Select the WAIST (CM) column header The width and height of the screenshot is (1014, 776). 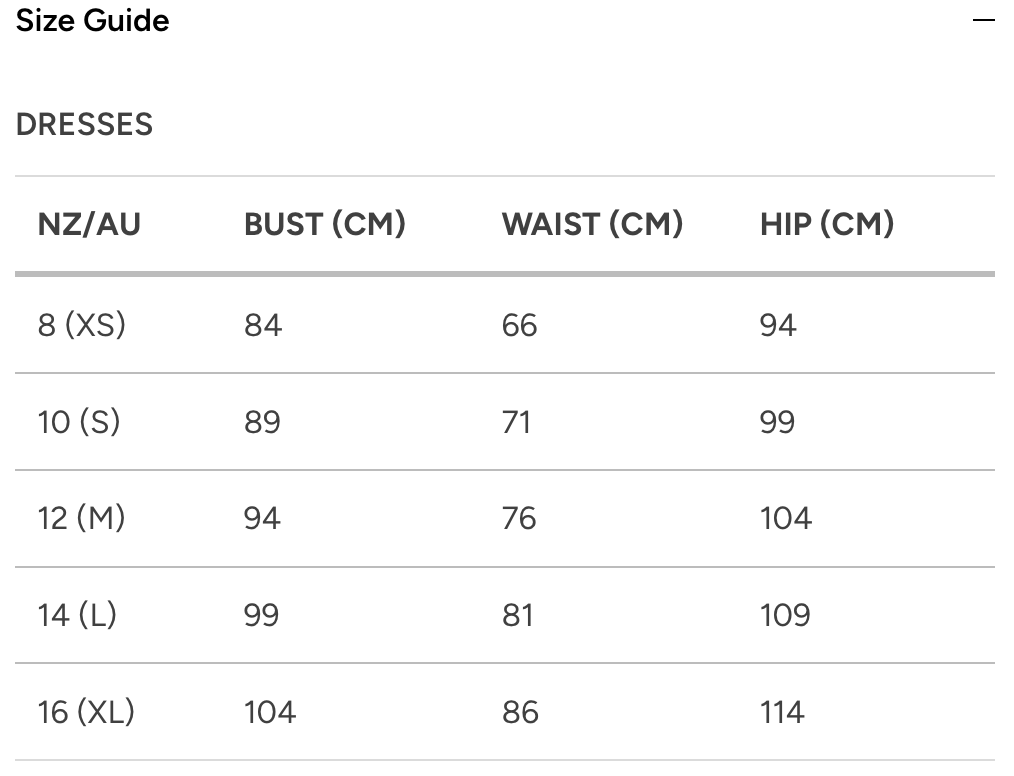592,224
